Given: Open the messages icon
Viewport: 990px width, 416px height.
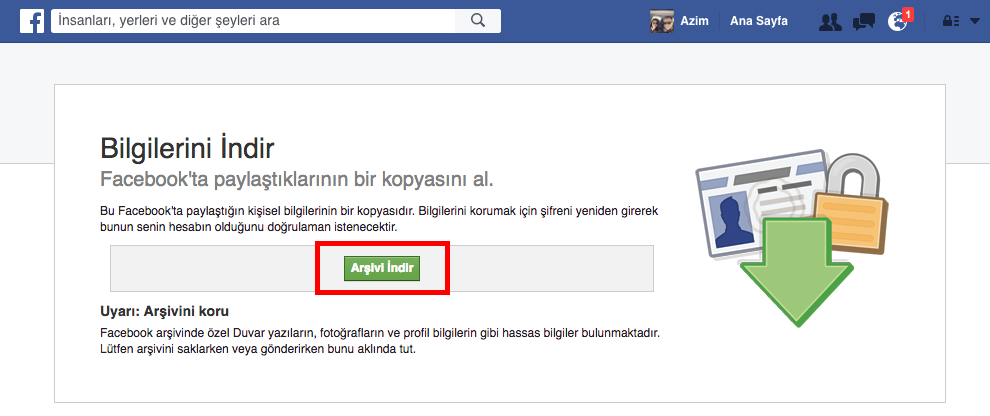Looking at the screenshot, I should click(863, 21).
